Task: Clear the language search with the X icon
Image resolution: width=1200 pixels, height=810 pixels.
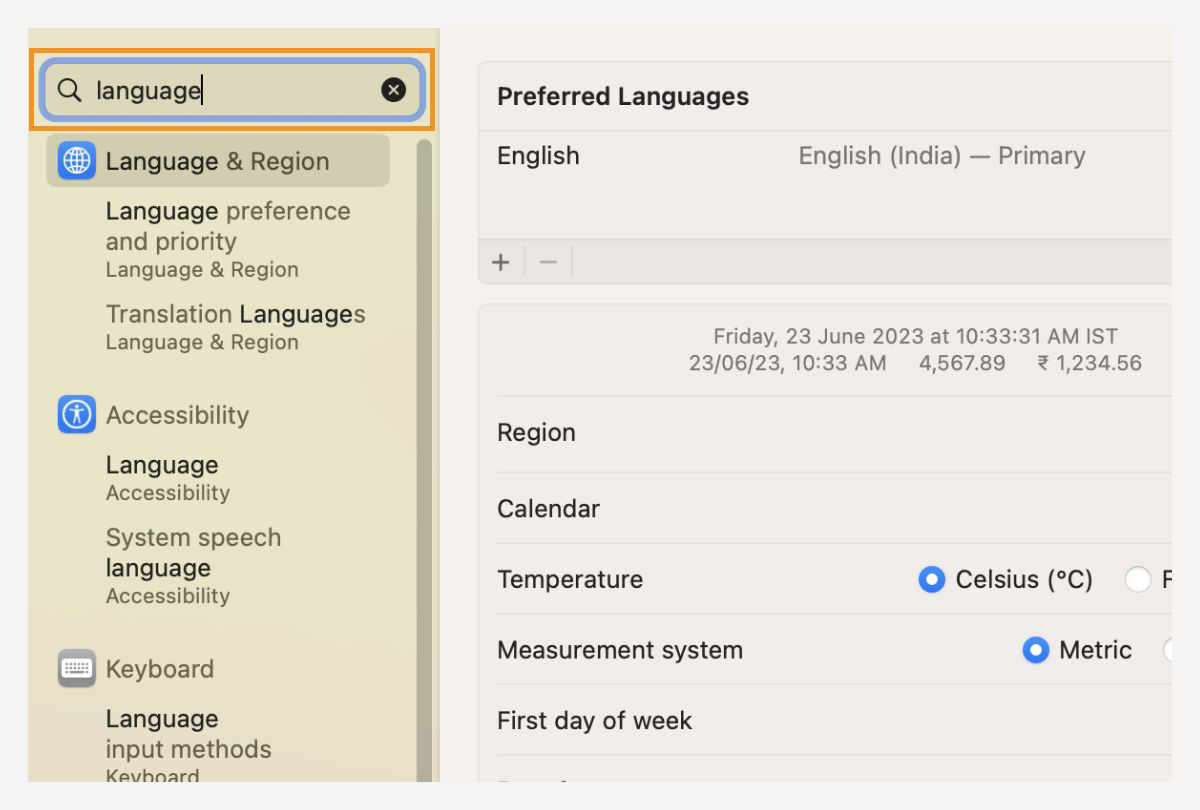Action: (x=394, y=90)
